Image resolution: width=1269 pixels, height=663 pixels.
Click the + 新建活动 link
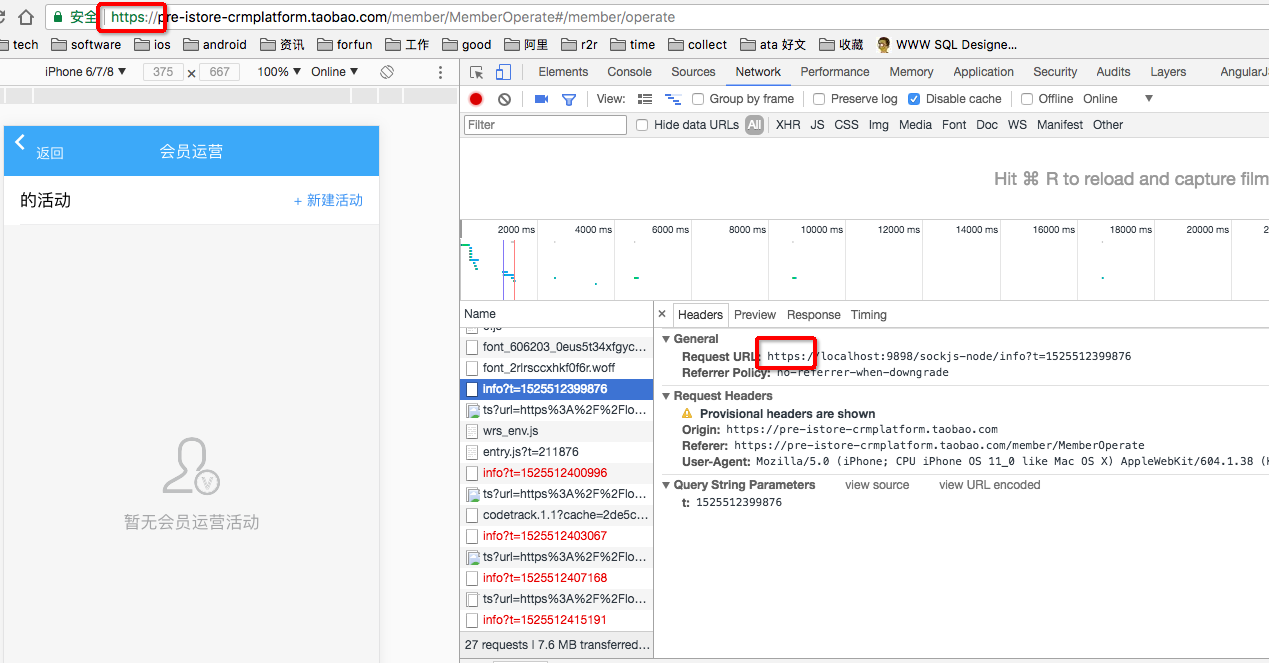click(x=328, y=200)
